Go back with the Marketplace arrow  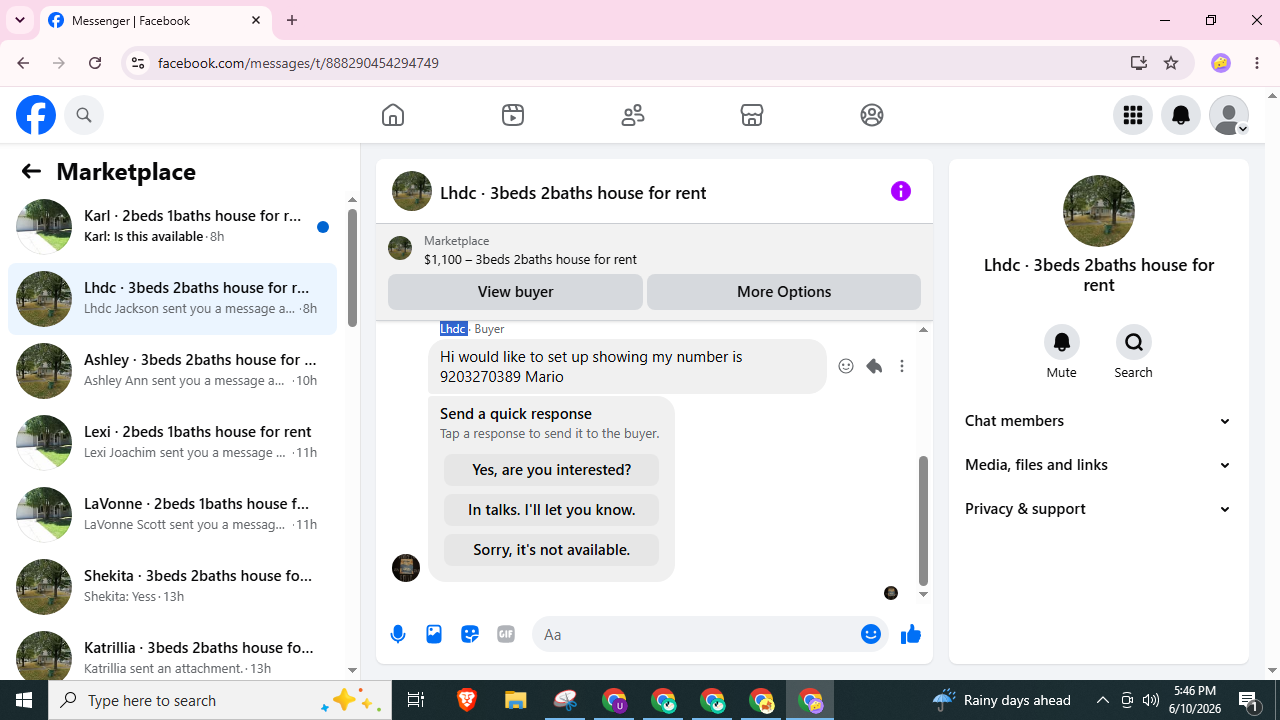pyautogui.click(x=31, y=171)
